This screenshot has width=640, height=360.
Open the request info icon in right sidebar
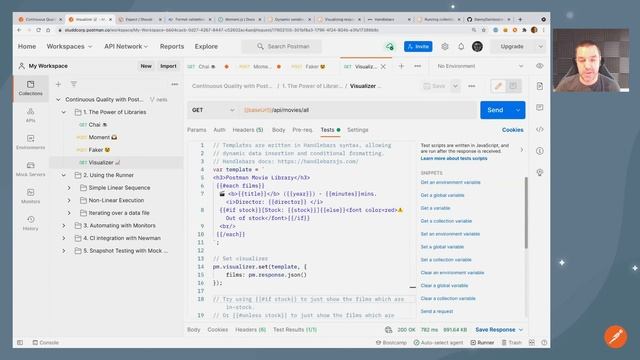[x=540, y=151]
